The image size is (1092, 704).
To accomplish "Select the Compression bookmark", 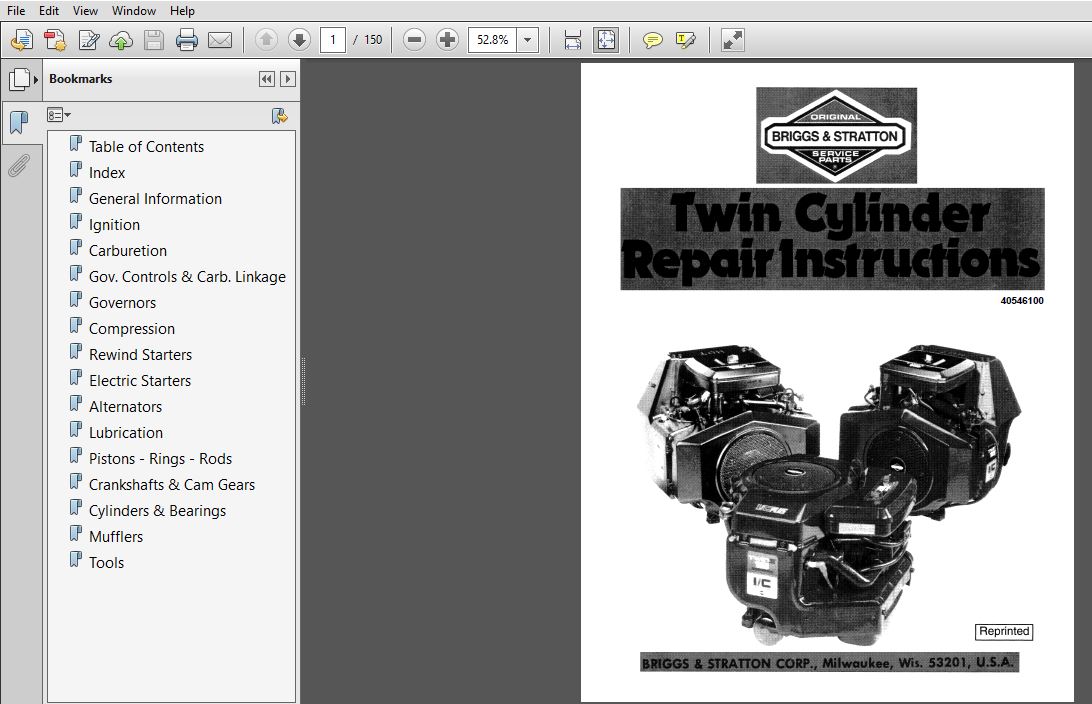I will 132,329.
